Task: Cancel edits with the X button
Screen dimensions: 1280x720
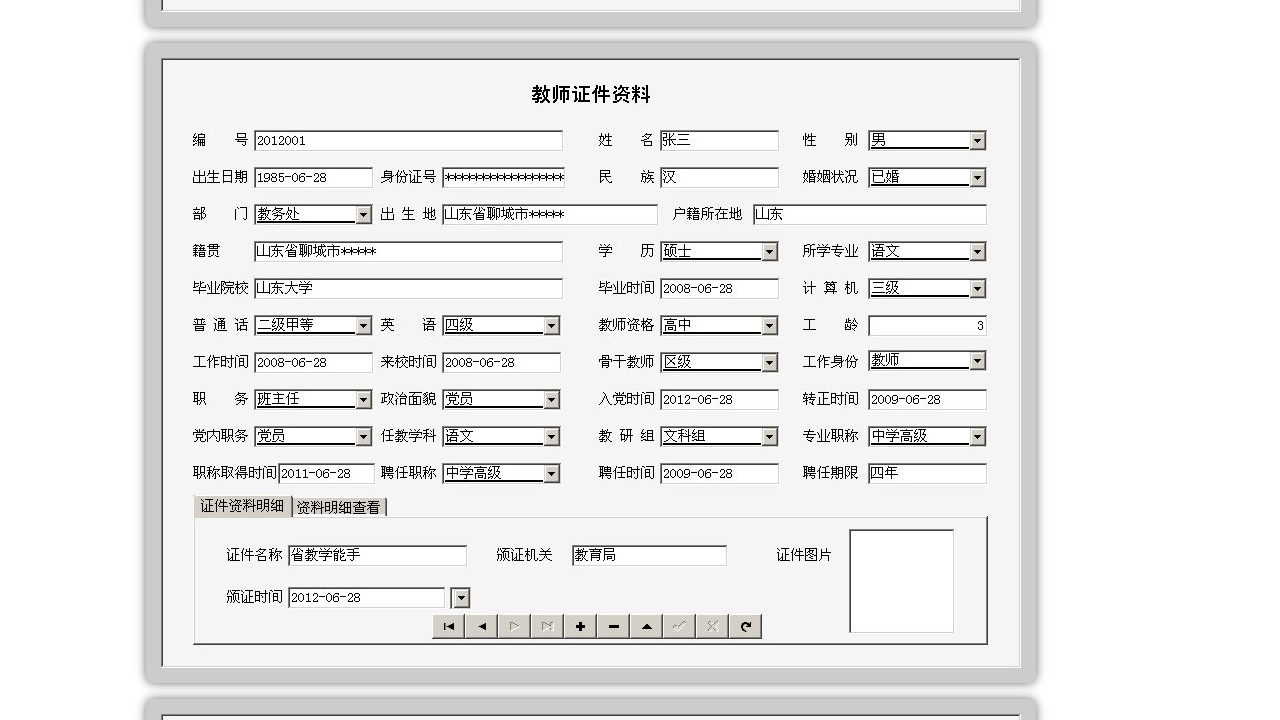Action: (712, 626)
